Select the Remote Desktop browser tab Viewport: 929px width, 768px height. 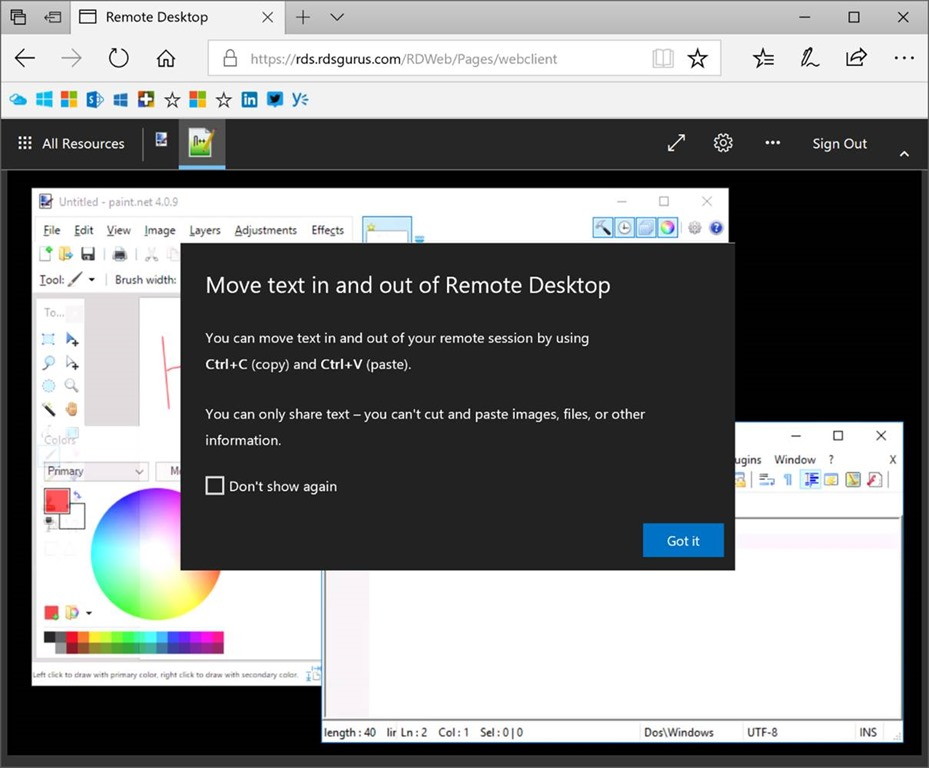(x=176, y=17)
